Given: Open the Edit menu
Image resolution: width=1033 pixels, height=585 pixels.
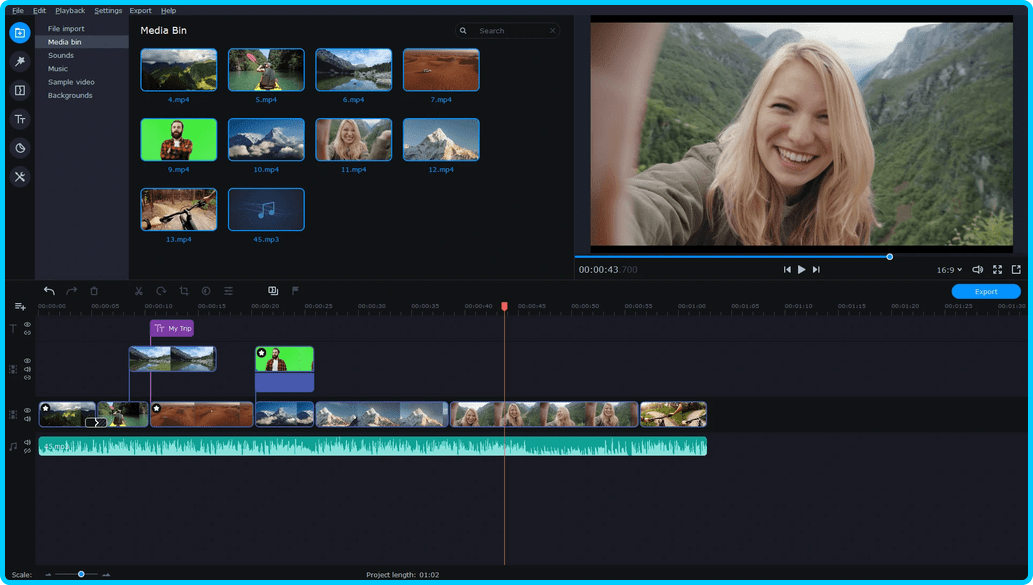Looking at the screenshot, I should 40,11.
